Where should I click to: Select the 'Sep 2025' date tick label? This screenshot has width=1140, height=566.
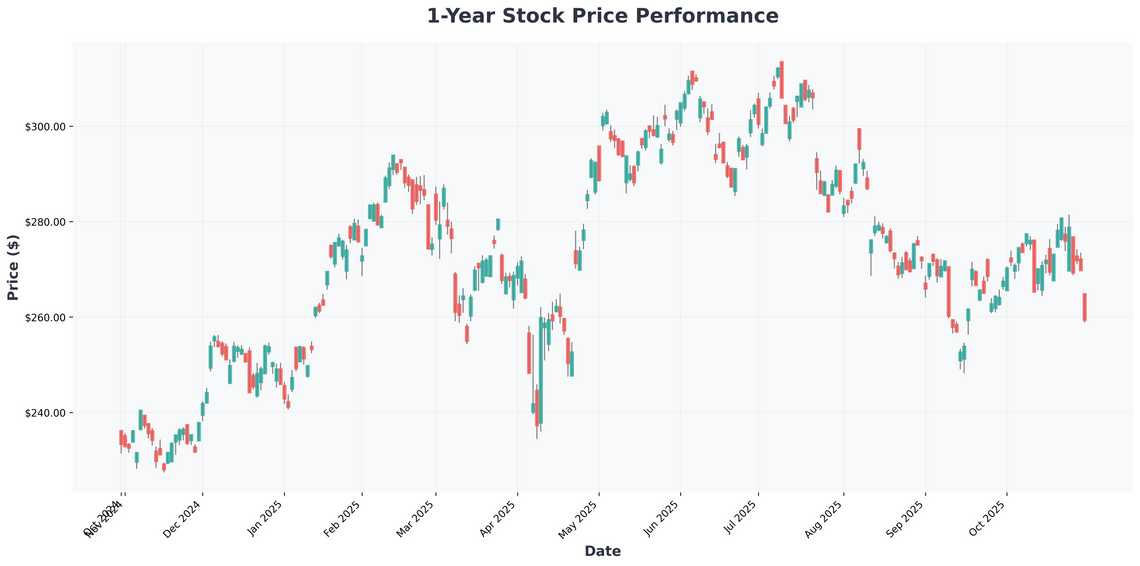tap(907, 518)
